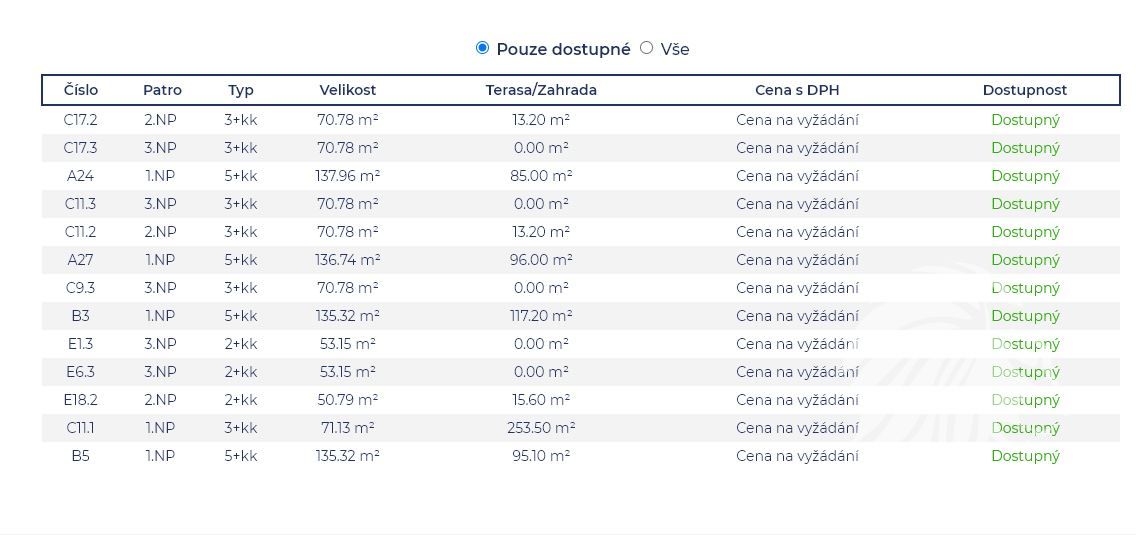The width and height of the screenshot is (1136, 535).
Task: Click the 'Typ' column header
Action: [241, 90]
